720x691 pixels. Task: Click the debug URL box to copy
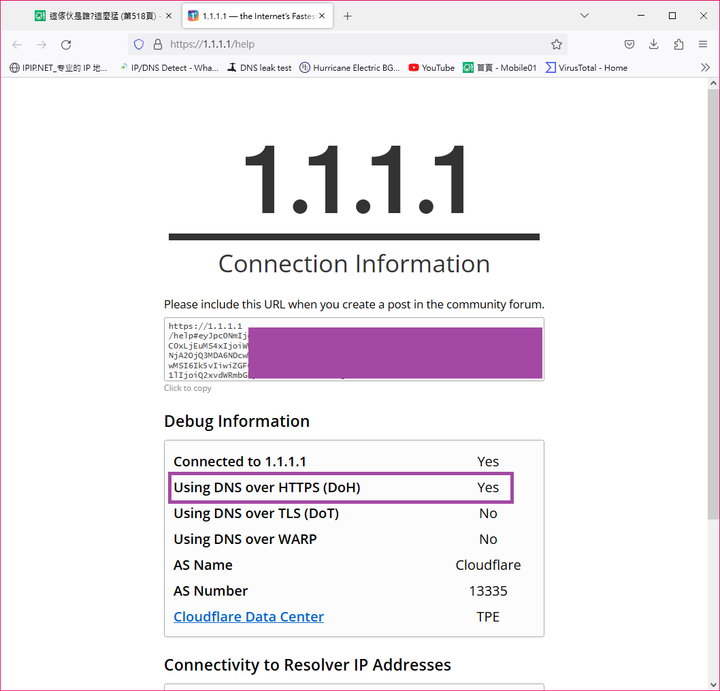click(354, 349)
